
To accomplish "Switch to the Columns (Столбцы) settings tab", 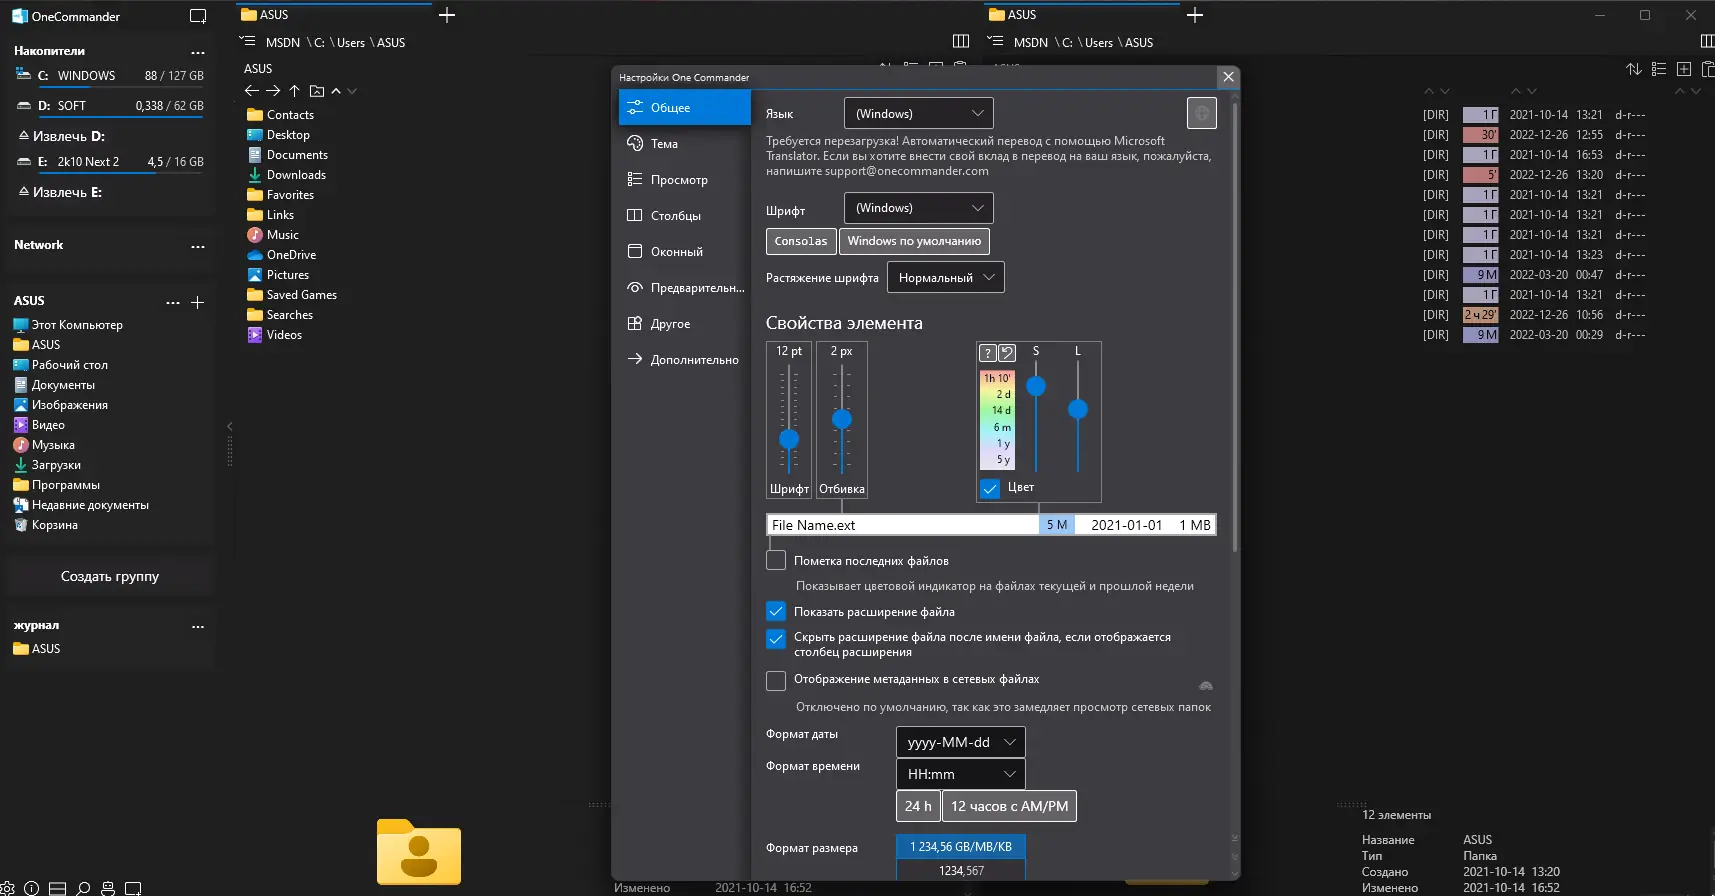I will click(685, 215).
